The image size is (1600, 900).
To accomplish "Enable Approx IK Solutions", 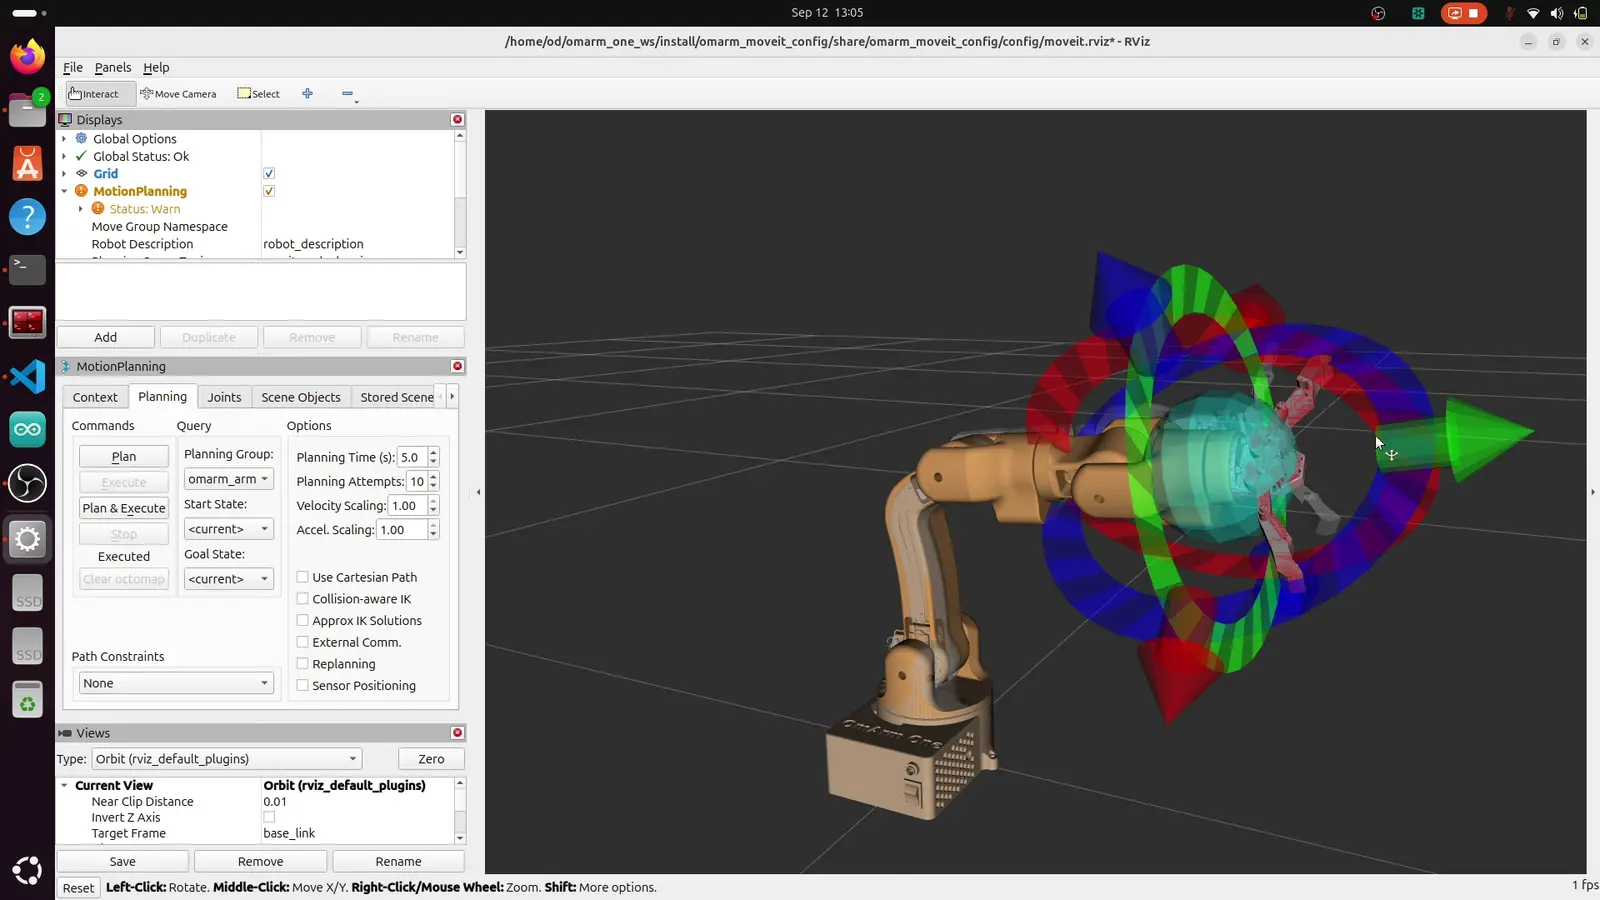I will [x=302, y=621].
